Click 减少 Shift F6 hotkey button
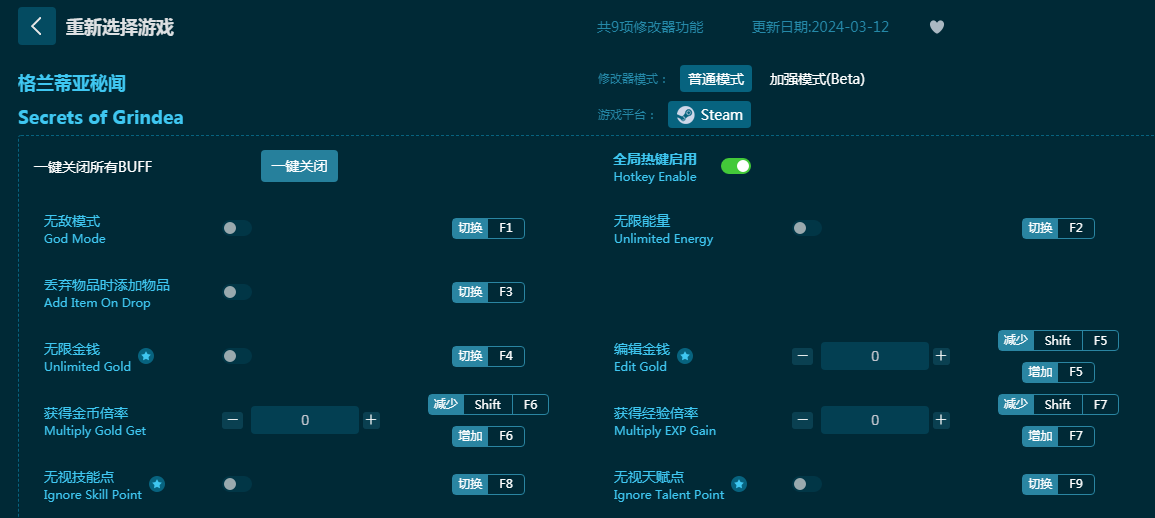Screen dimensions: 1155x518 tap(488, 405)
